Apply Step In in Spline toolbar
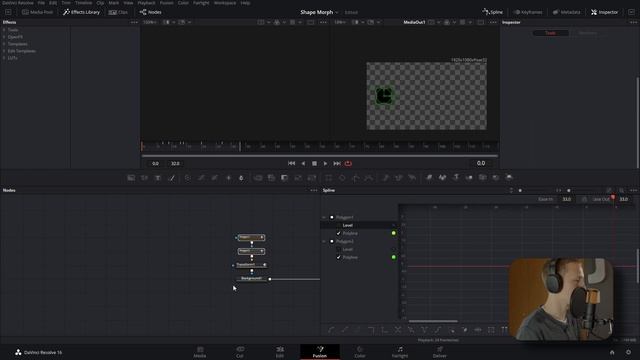The height and width of the screenshot is (360, 640). click(371, 329)
